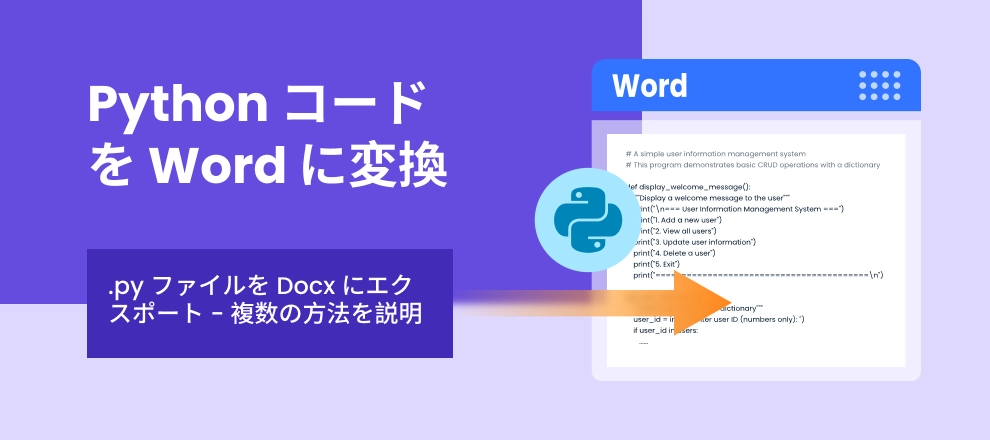Click the 'user_id = input' code line
990x440 pixels.
(x=719, y=319)
